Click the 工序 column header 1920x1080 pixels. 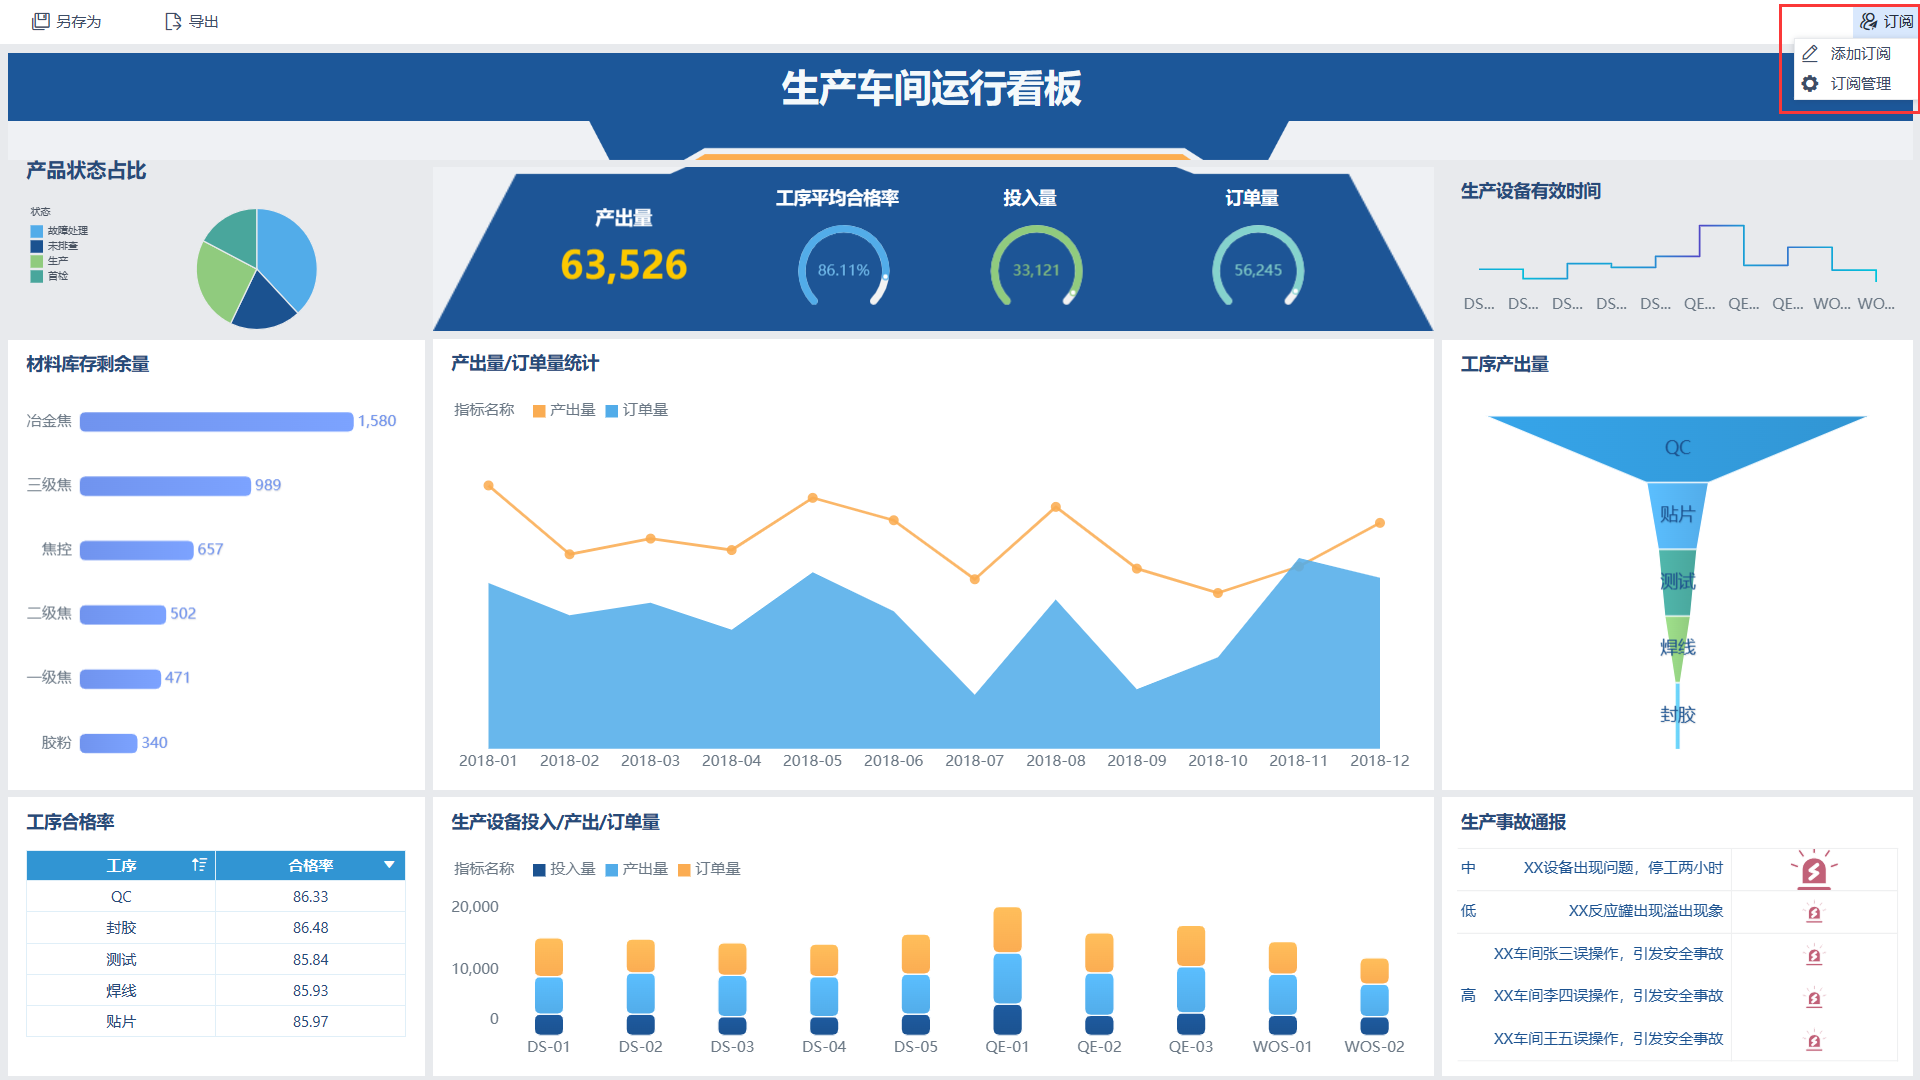coord(121,865)
